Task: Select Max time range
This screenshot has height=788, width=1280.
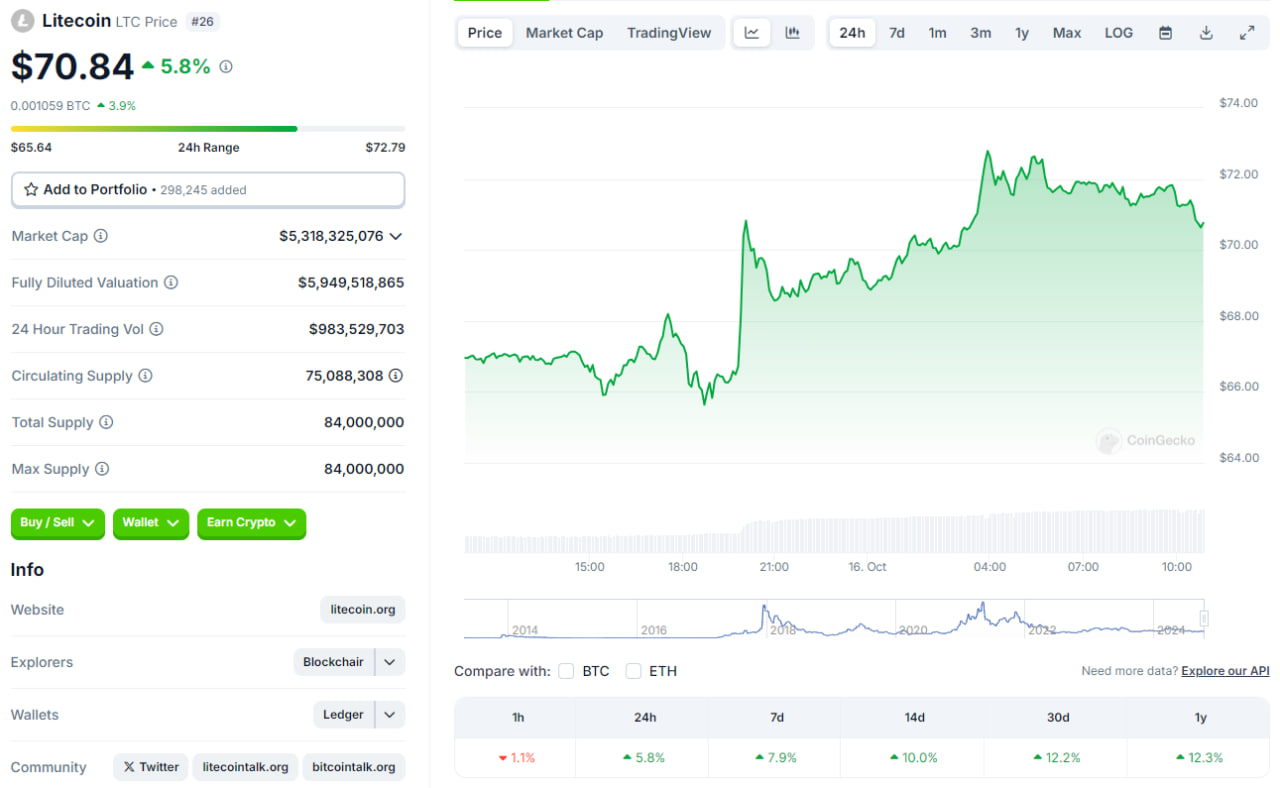Action: [x=1067, y=33]
